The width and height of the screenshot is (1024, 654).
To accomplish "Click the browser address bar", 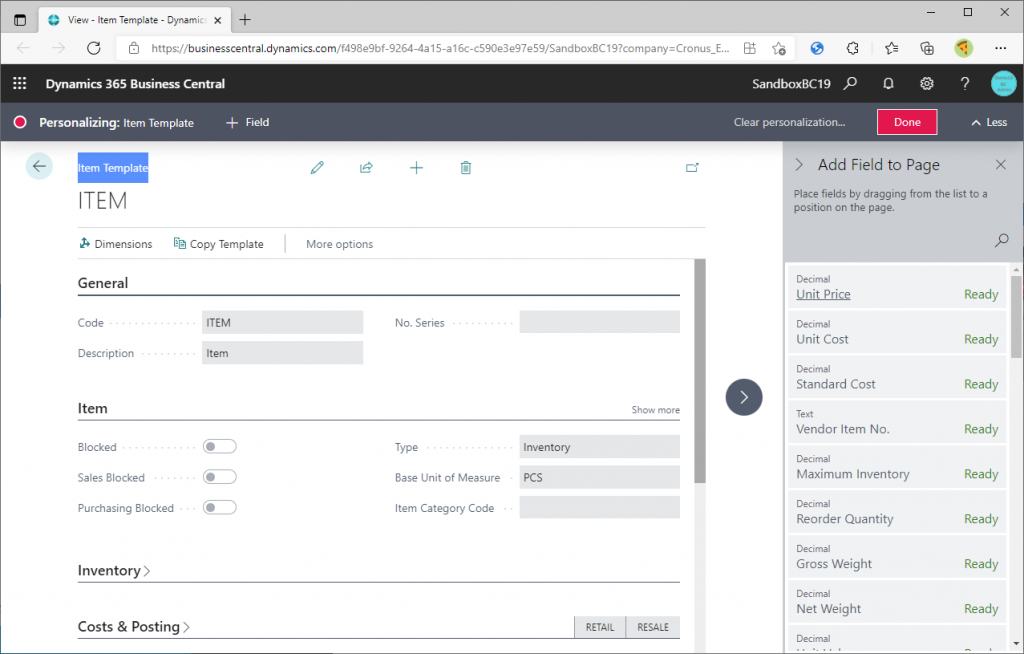I will (x=440, y=48).
